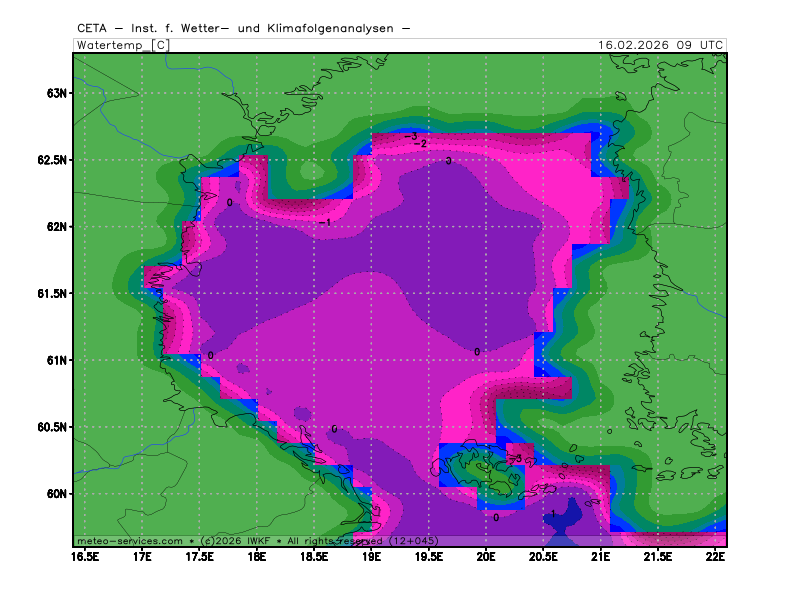
Task: Click the 63N latitude label
Action: 56,93
